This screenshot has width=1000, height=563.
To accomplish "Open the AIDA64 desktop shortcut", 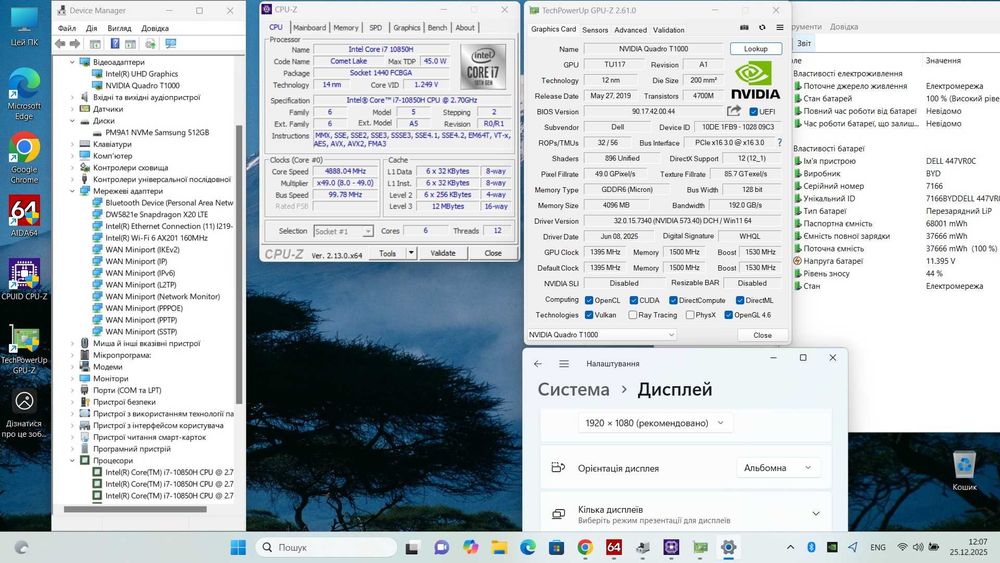I will (x=24, y=218).
